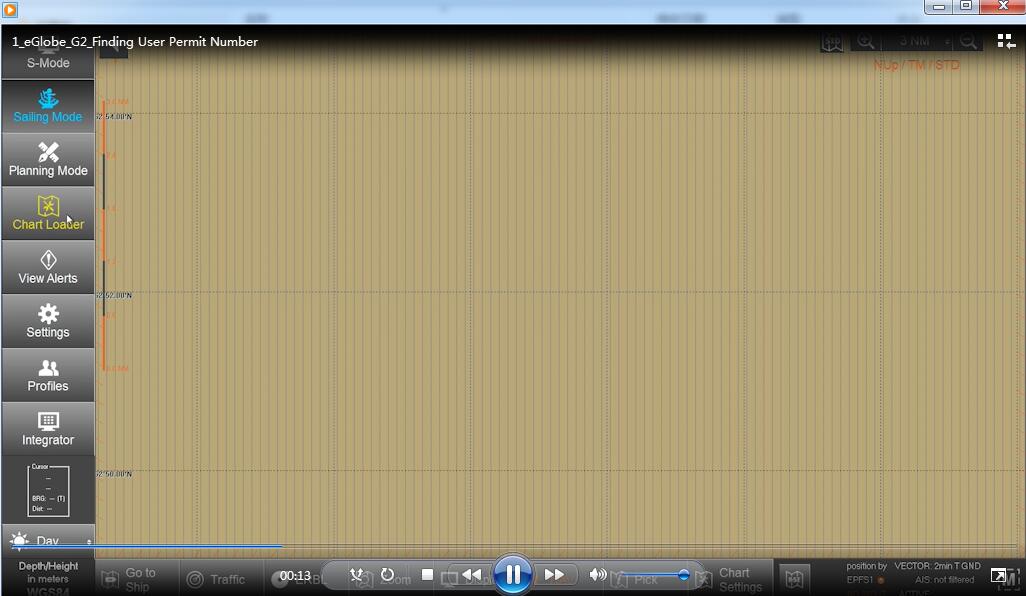Click the chart icon beside Chart Settings
This screenshot has width=1026, height=596.
(794, 579)
